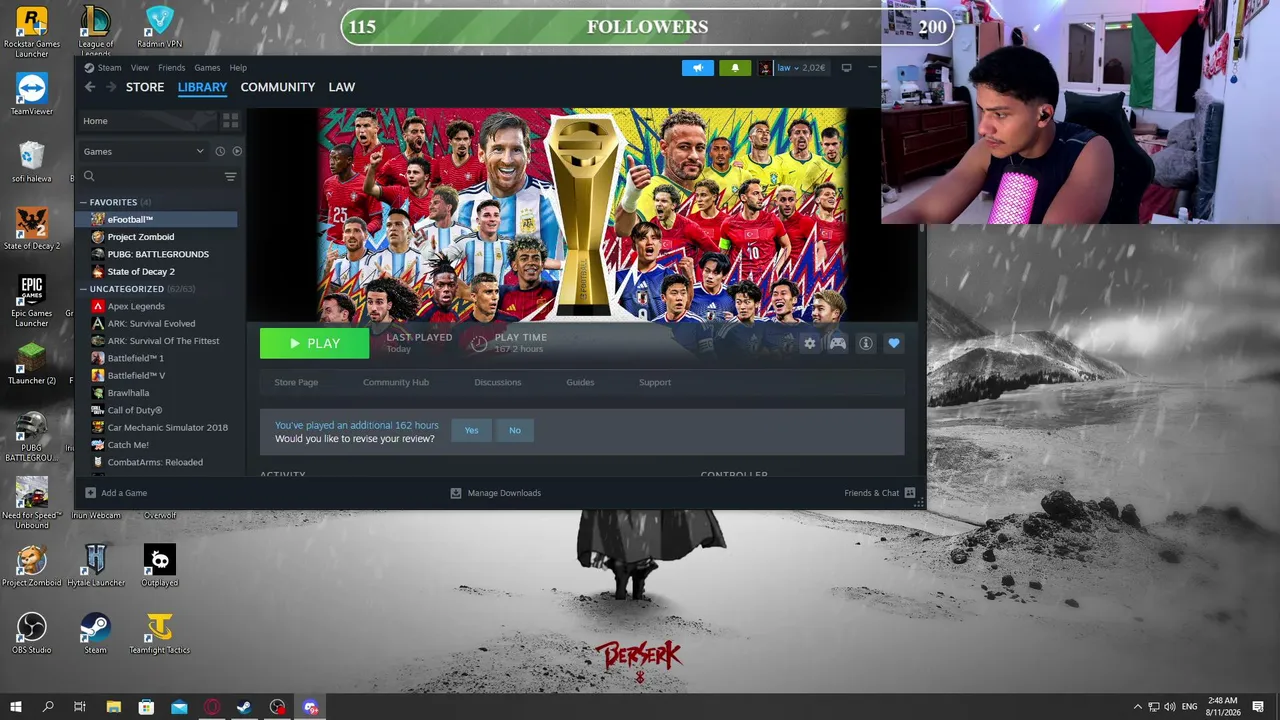Switch to the LIBRARY tab
The height and width of the screenshot is (720, 1280).
pos(202,87)
